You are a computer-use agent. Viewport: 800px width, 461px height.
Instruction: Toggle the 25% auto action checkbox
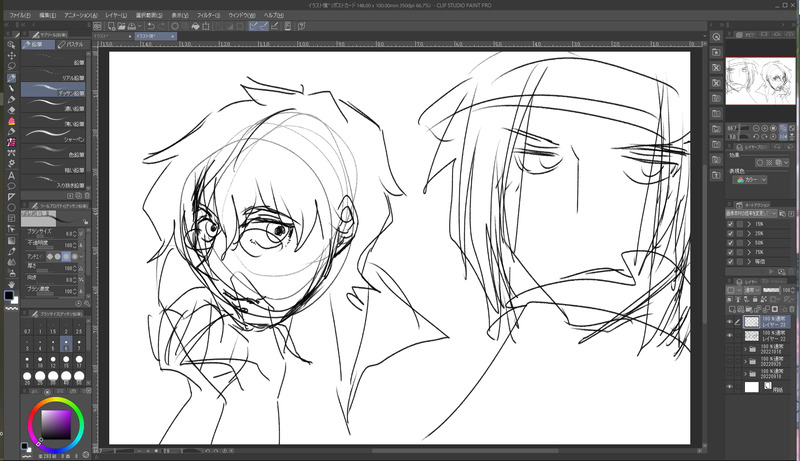[x=731, y=234]
